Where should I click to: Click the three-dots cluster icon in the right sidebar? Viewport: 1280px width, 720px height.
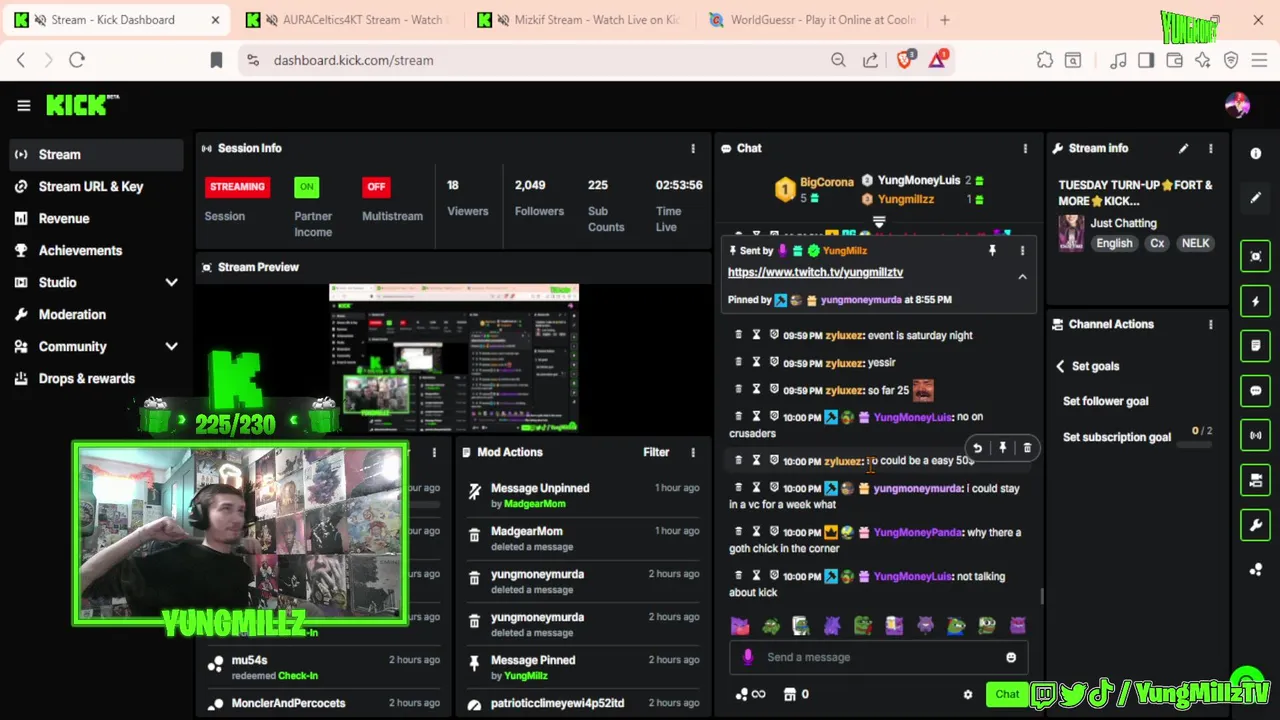1256,570
